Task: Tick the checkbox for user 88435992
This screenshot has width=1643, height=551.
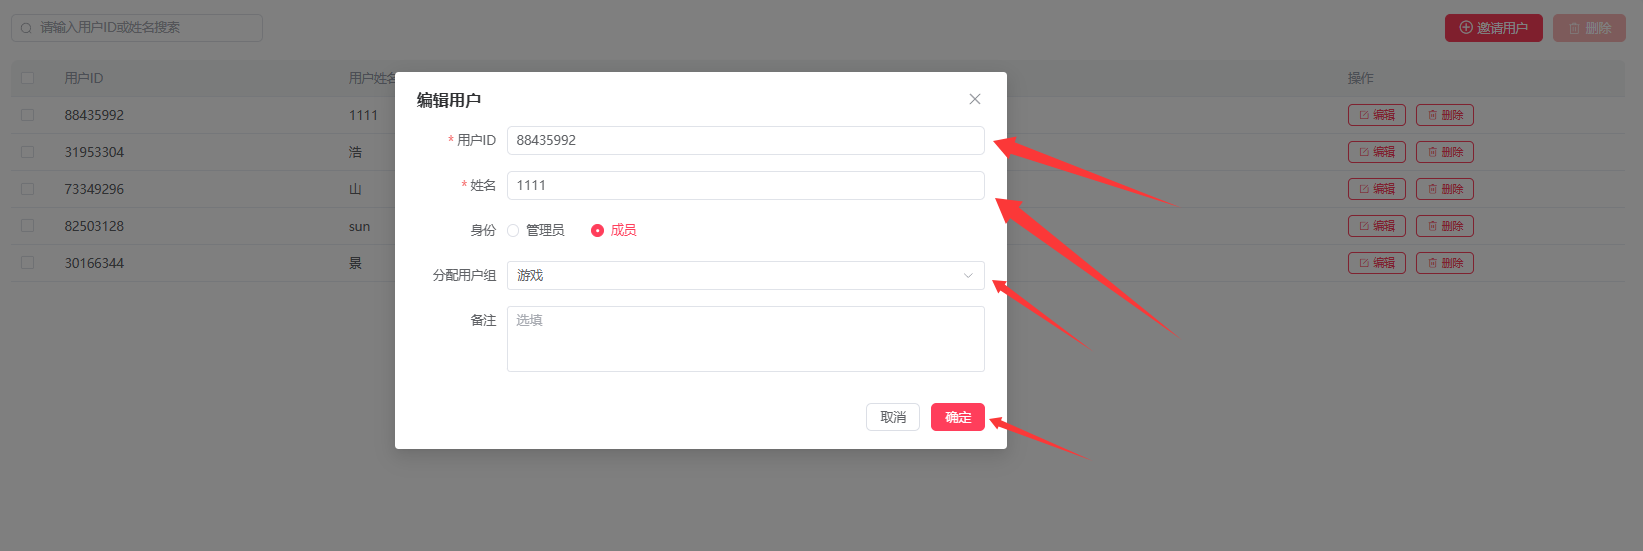Action: 27,115
